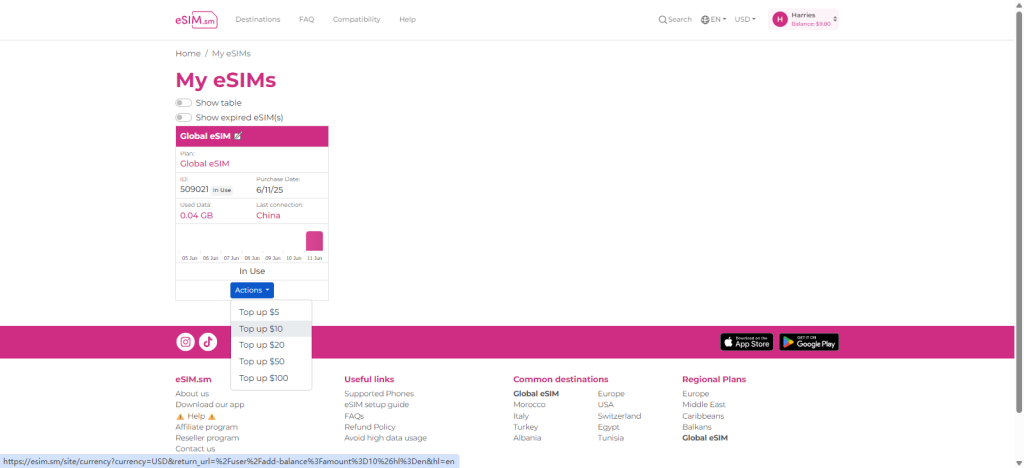Open the Morocco destination link
The width and height of the screenshot is (1024, 468).
[529, 405]
